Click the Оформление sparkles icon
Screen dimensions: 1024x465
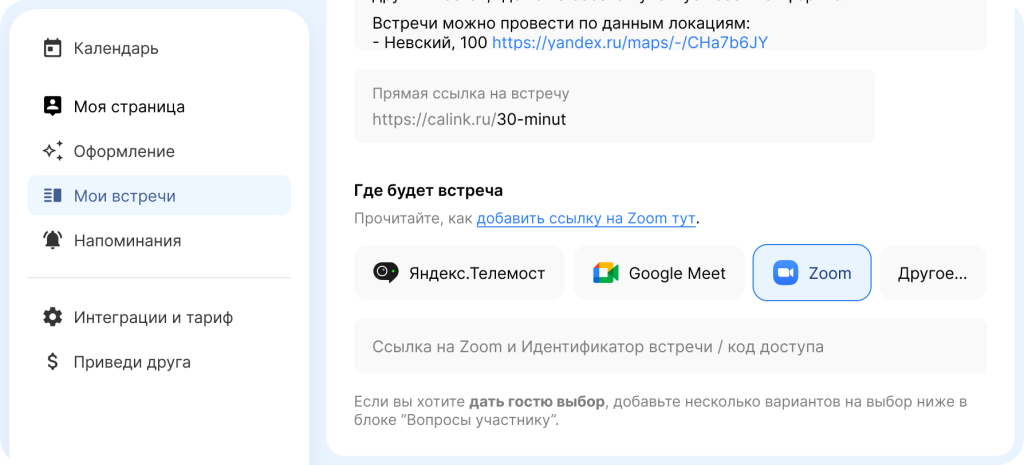[x=53, y=151]
